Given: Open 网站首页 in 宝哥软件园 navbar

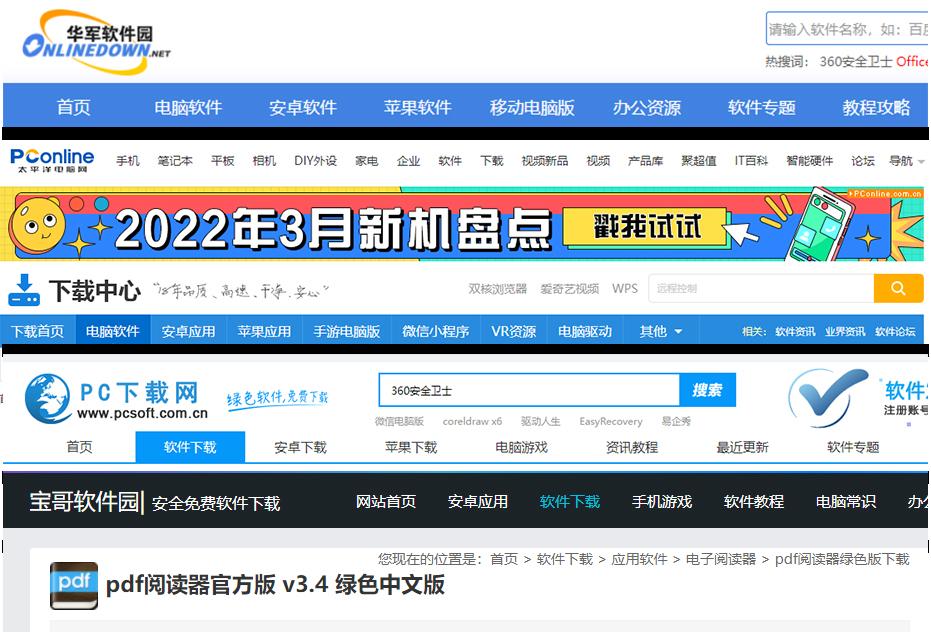Looking at the screenshot, I should [386, 501].
